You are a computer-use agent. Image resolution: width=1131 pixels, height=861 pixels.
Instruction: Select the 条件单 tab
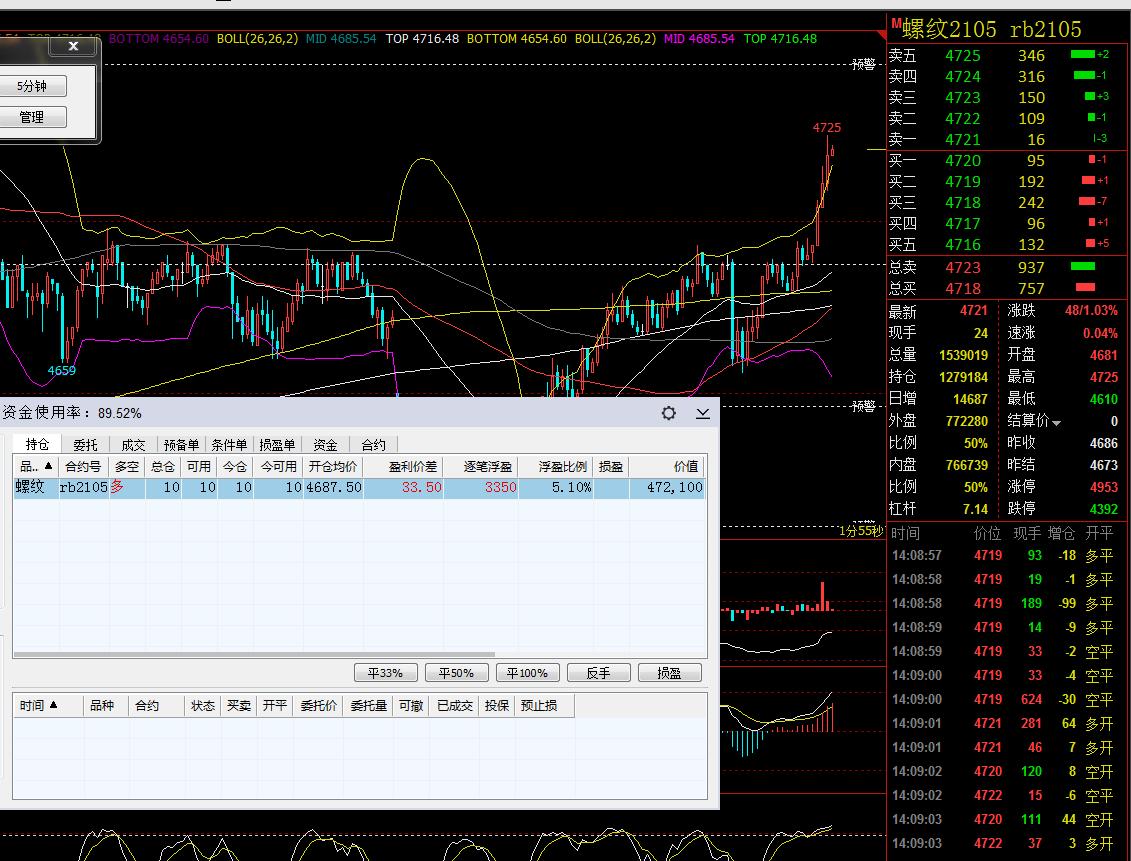229,445
